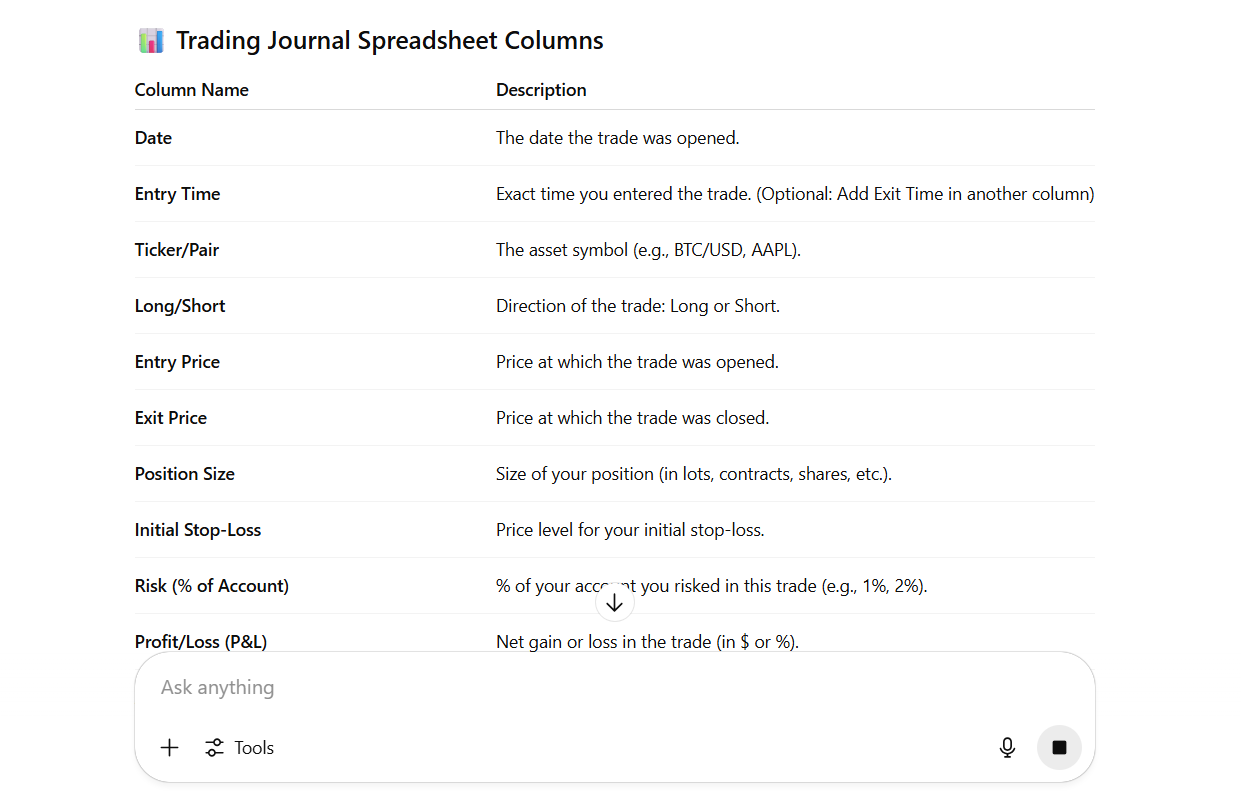Click the Description table header
Screen dimensions: 1241x795
(x=541, y=90)
